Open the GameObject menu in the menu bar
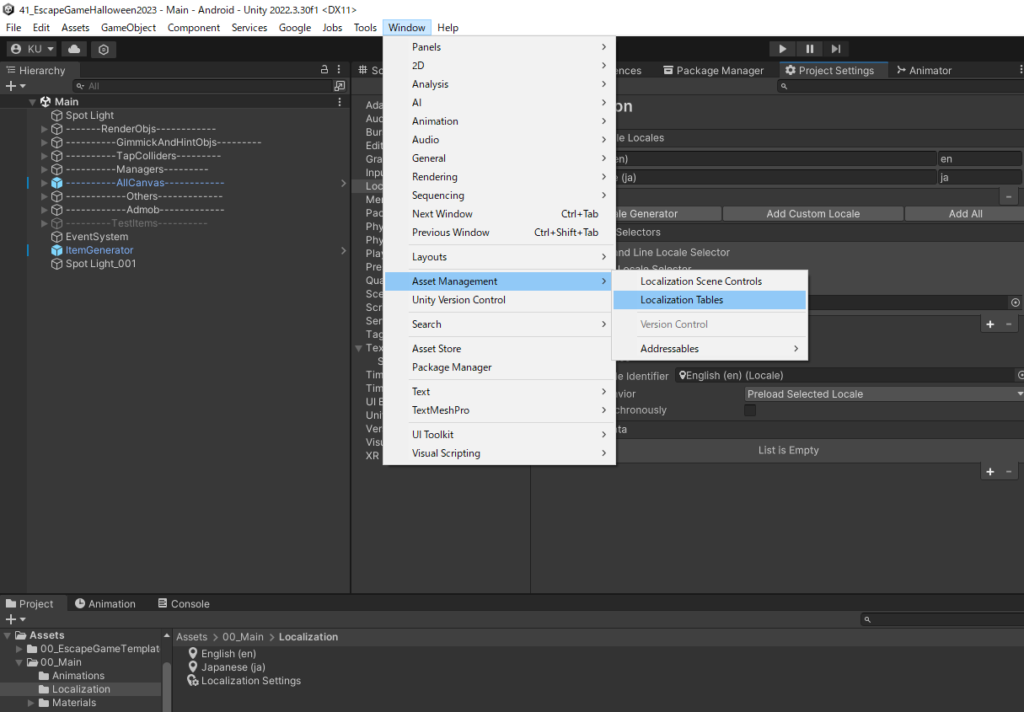 click(128, 27)
